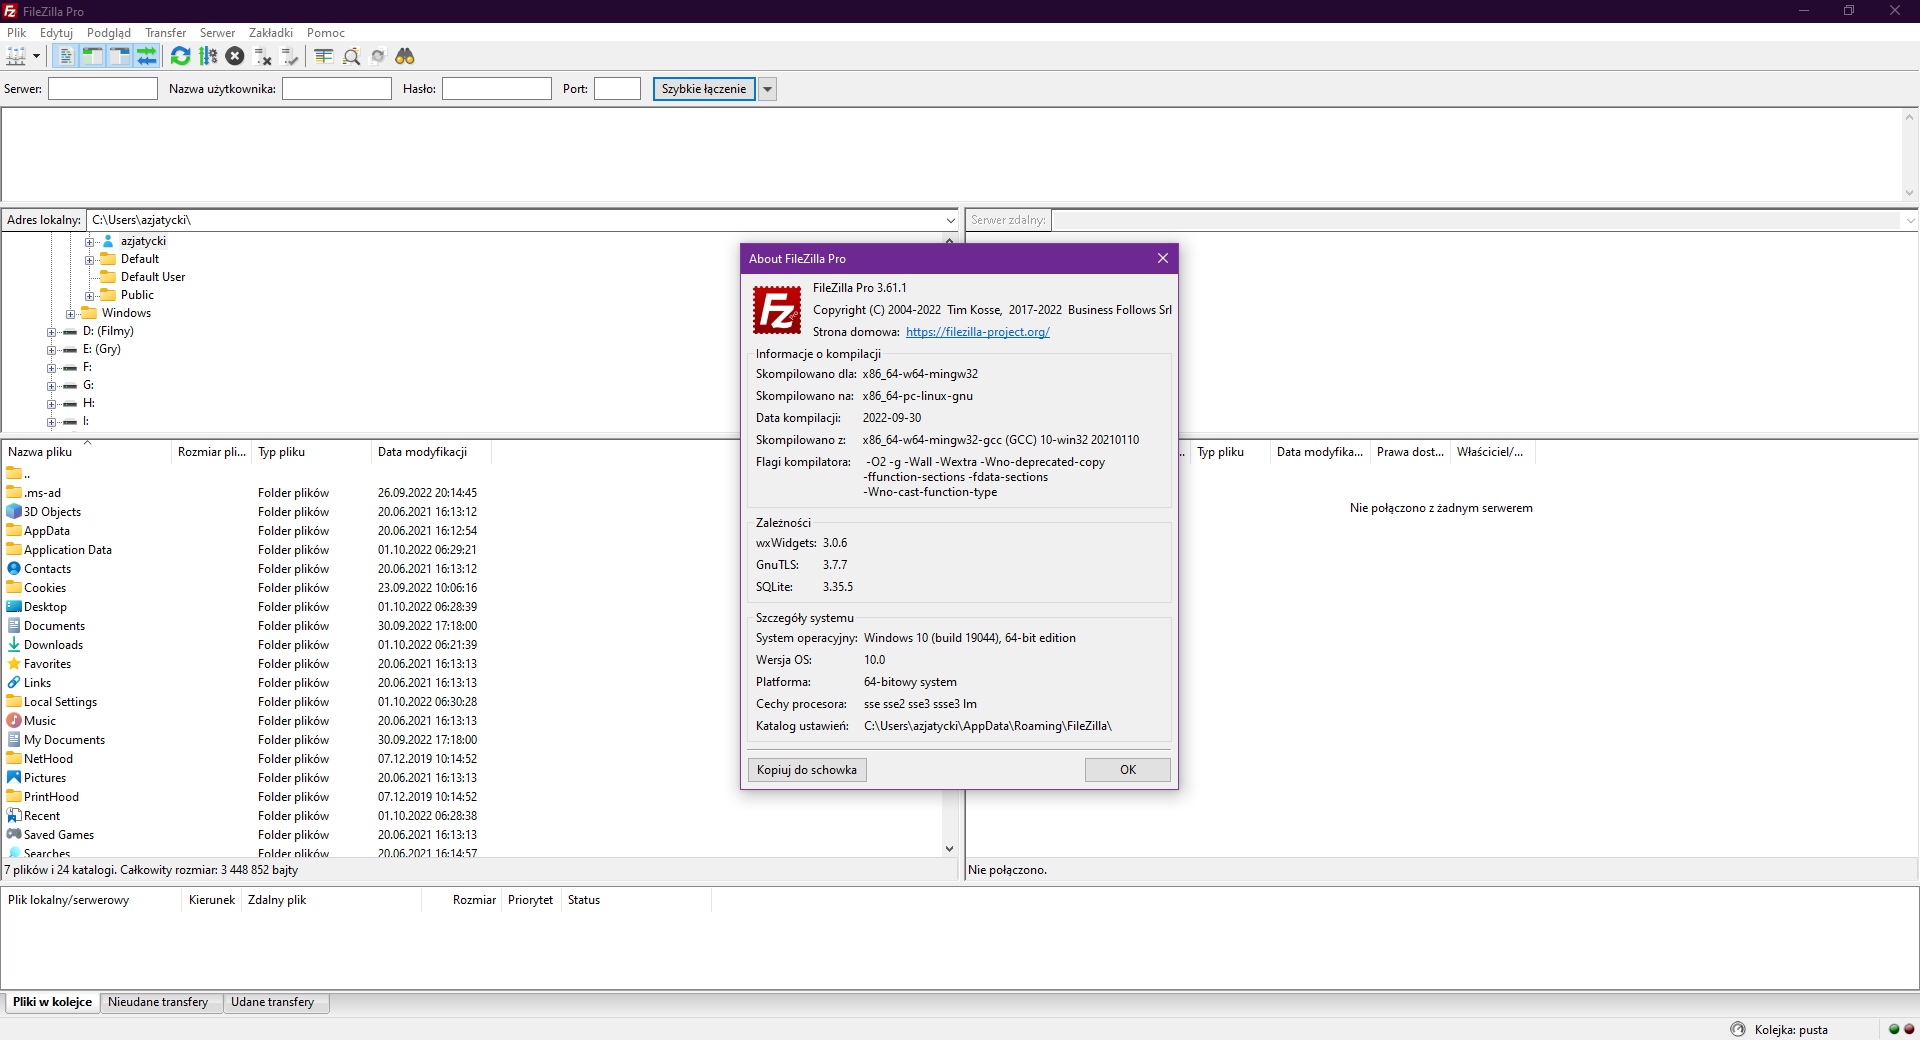
Task: Expand the D: (Filmy) drive node
Action: pyautogui.click(x=51, y=331)
